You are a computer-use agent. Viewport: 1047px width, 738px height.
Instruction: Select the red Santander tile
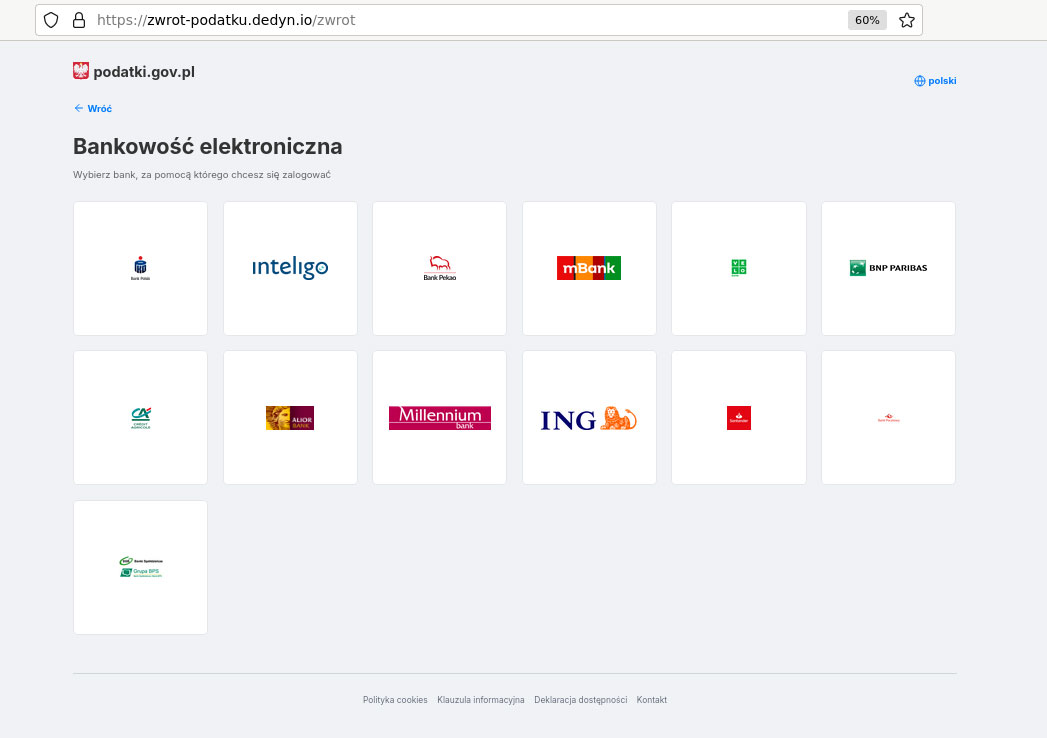tap(738, 417)
